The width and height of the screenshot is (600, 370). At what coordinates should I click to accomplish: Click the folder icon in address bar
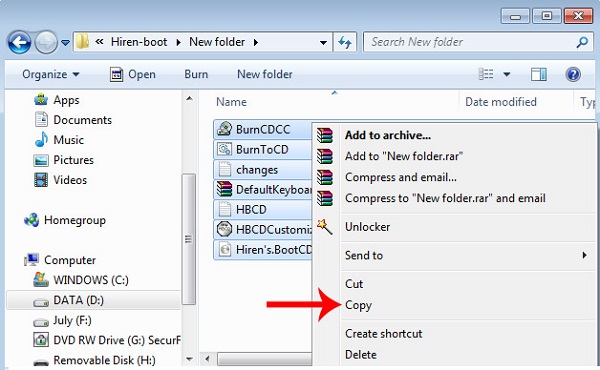click(82, 42)
